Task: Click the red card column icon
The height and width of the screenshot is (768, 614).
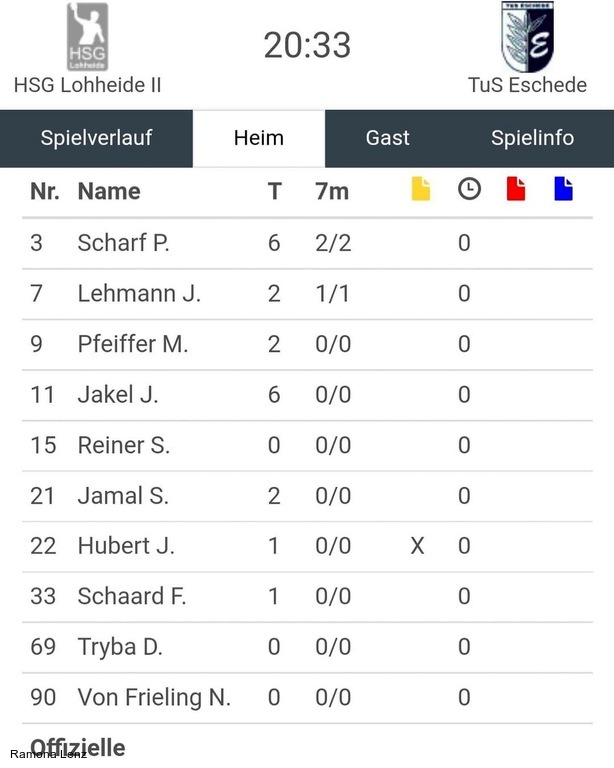Action: [516, 190]
